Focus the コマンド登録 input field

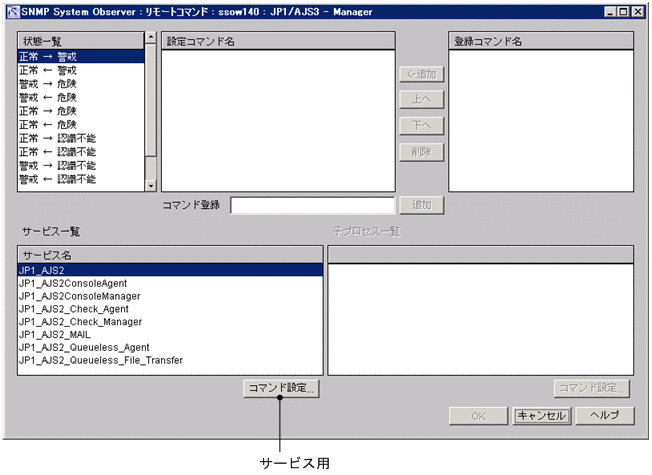click(312, 205)
